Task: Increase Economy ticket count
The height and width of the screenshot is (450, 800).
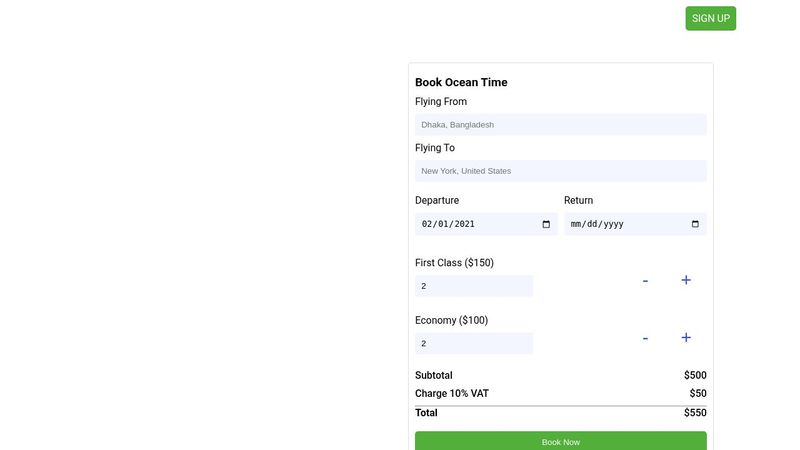Action: pyautogui.click(x=686, y=338)
